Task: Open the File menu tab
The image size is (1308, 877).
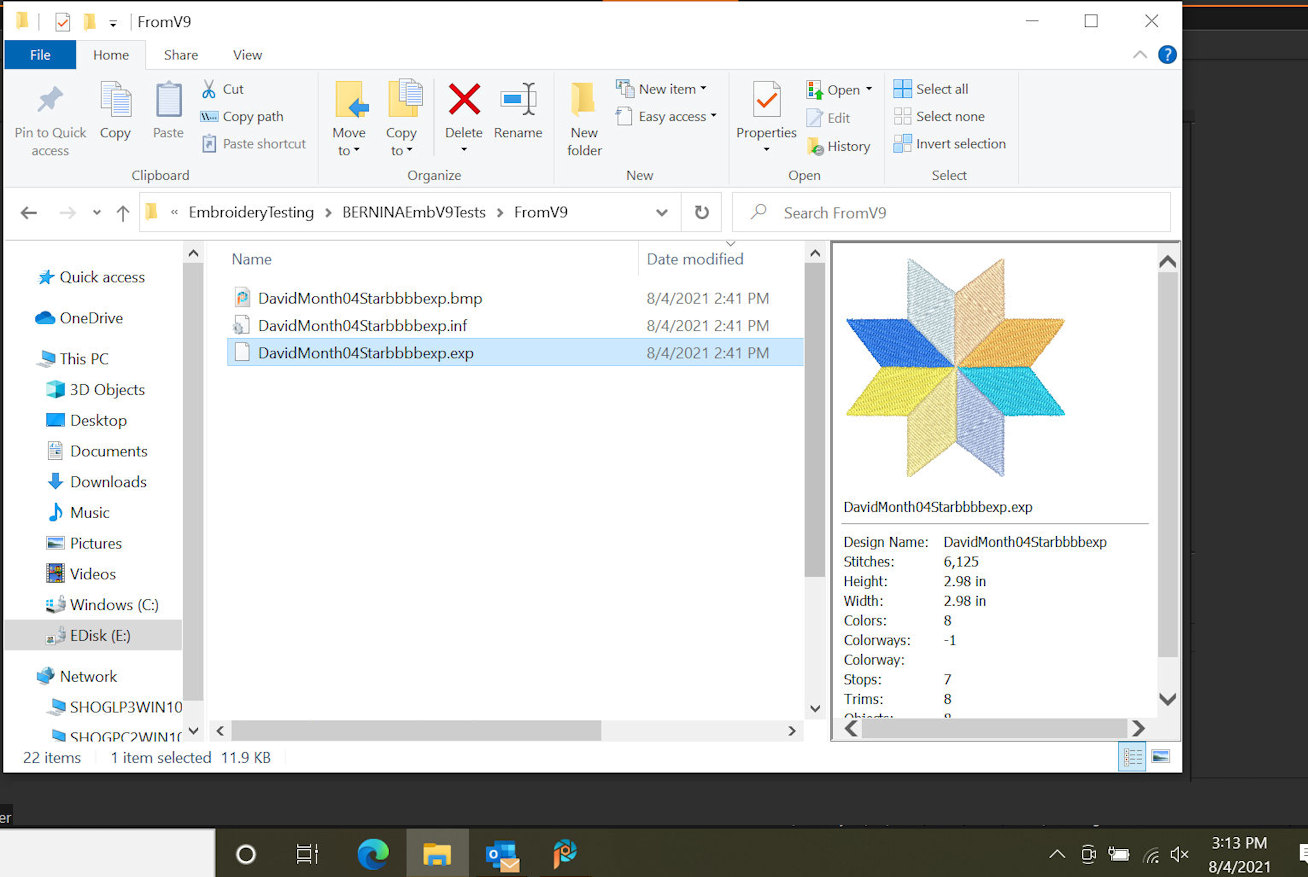Action: [40, 55]
